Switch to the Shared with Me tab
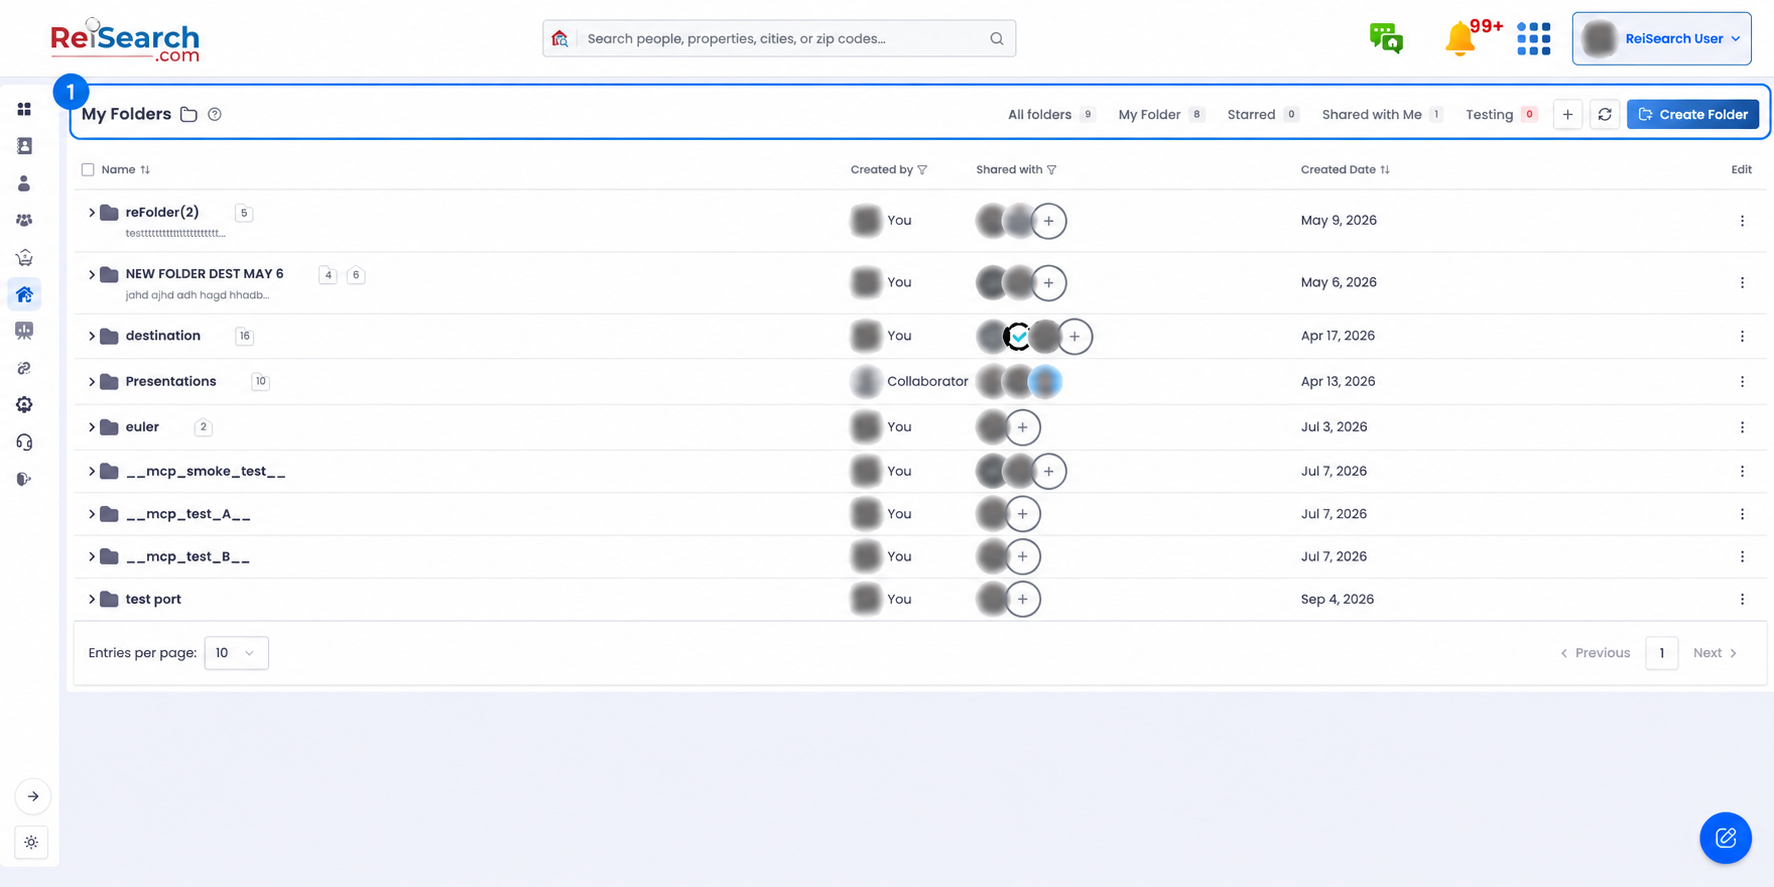The height and width of the screenshot is (887, 1774). pyautogui.click(x=1382, y=115)
